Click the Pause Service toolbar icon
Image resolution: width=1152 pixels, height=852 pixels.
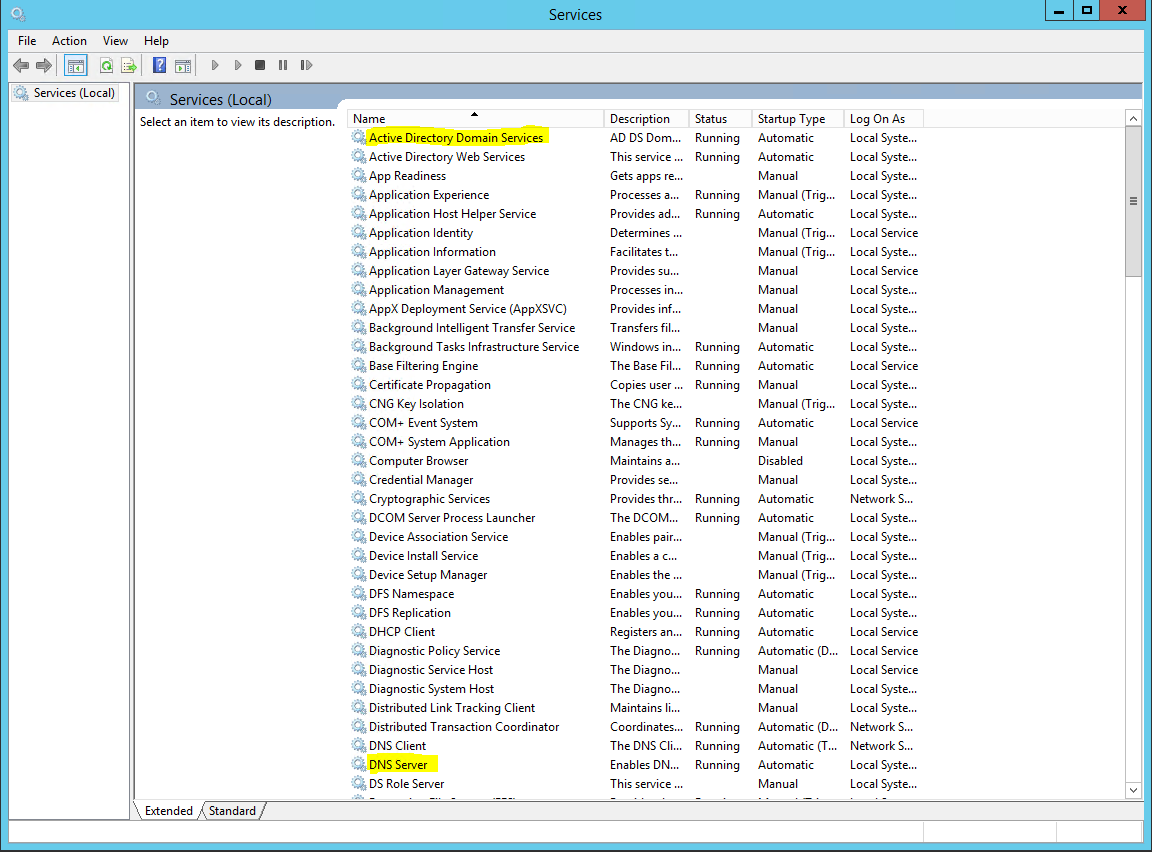coord(283,65)
